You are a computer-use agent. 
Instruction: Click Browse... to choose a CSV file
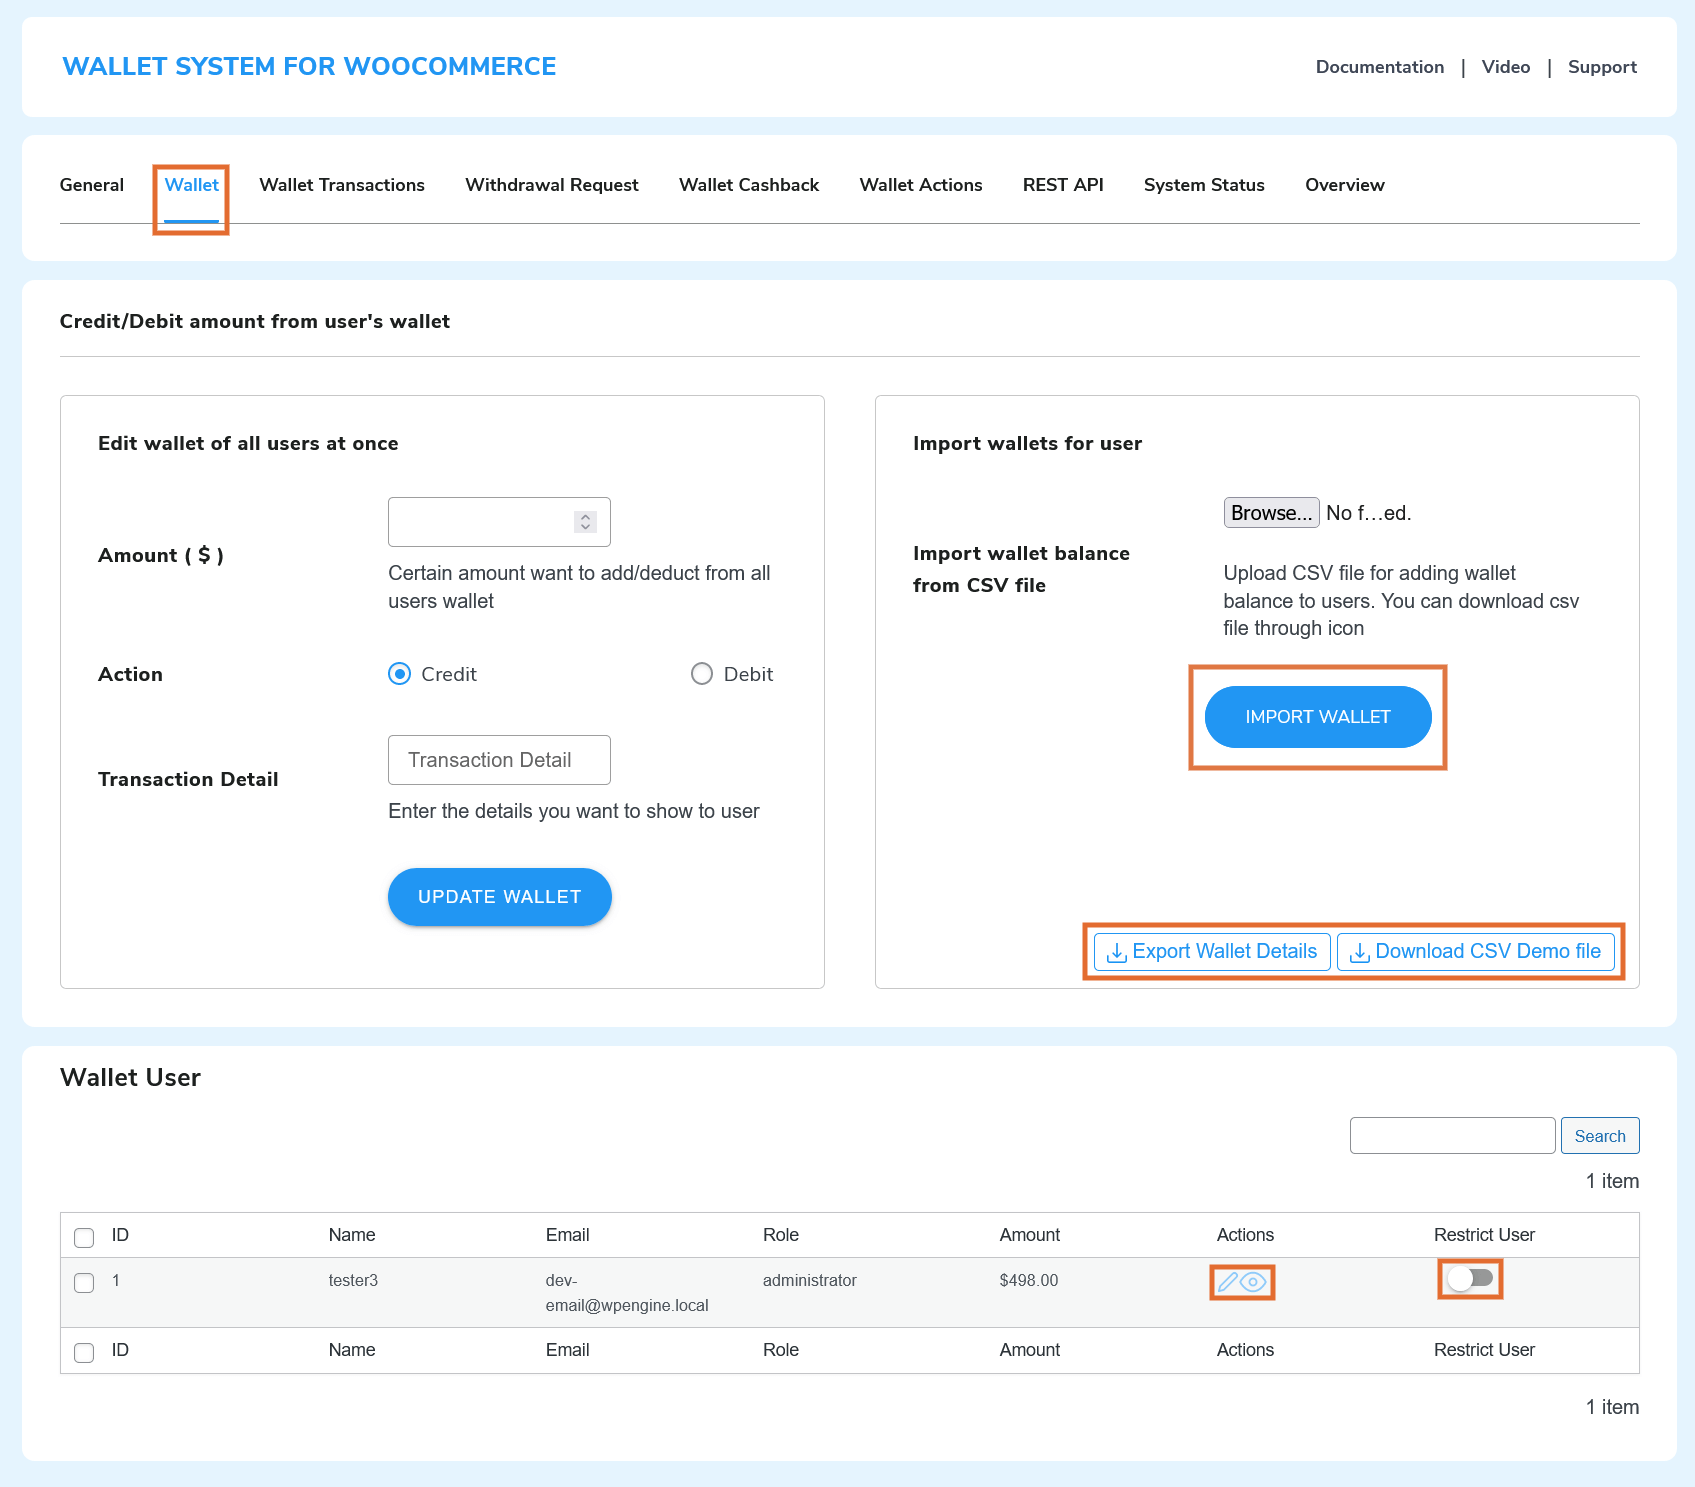1271,513
